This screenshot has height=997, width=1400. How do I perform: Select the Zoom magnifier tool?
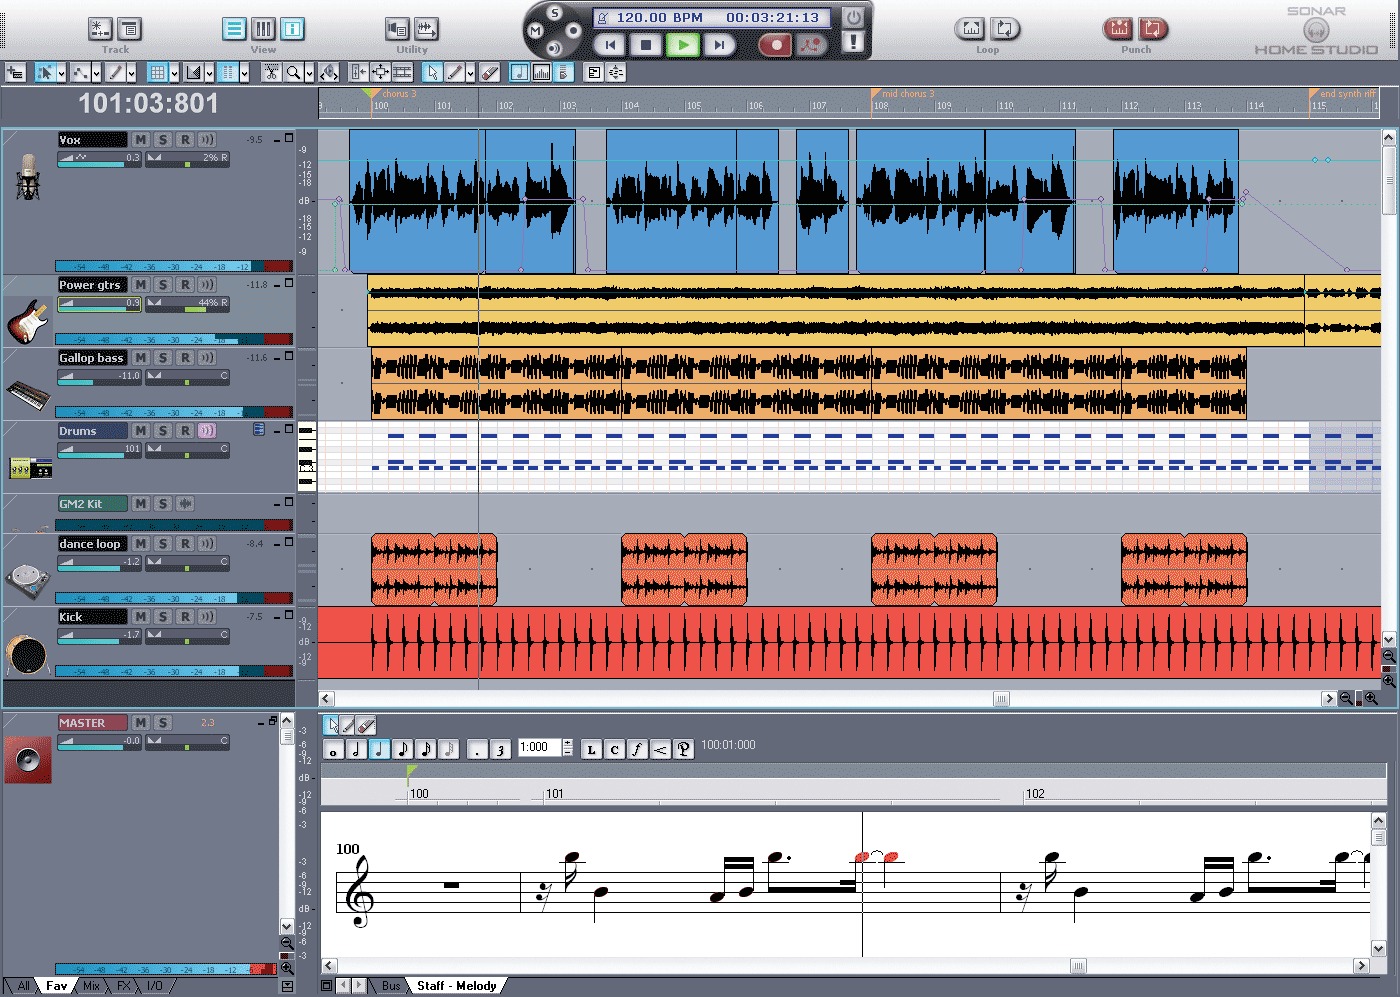pos(293,72)
